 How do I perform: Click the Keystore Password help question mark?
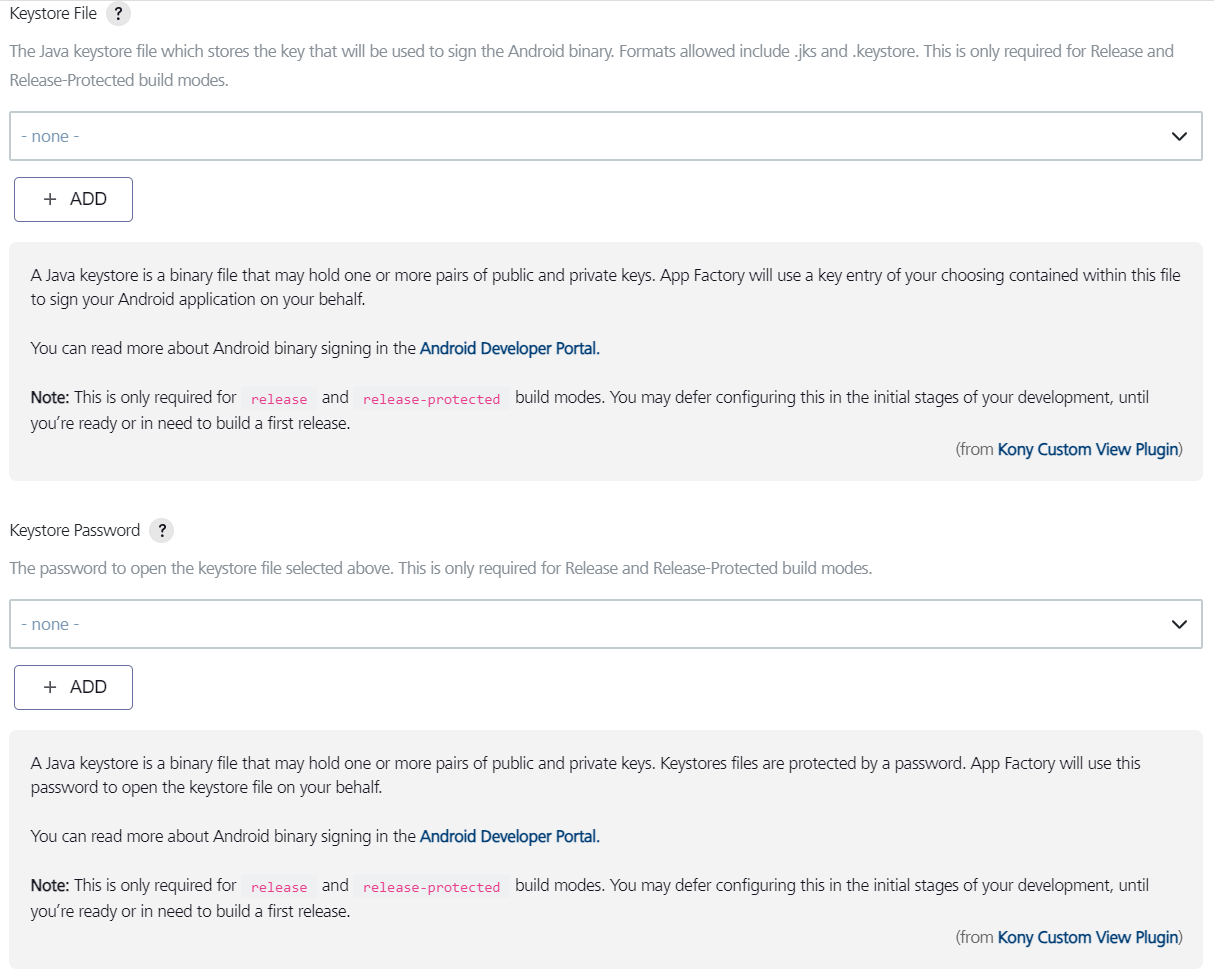click(x=161, y=531)
